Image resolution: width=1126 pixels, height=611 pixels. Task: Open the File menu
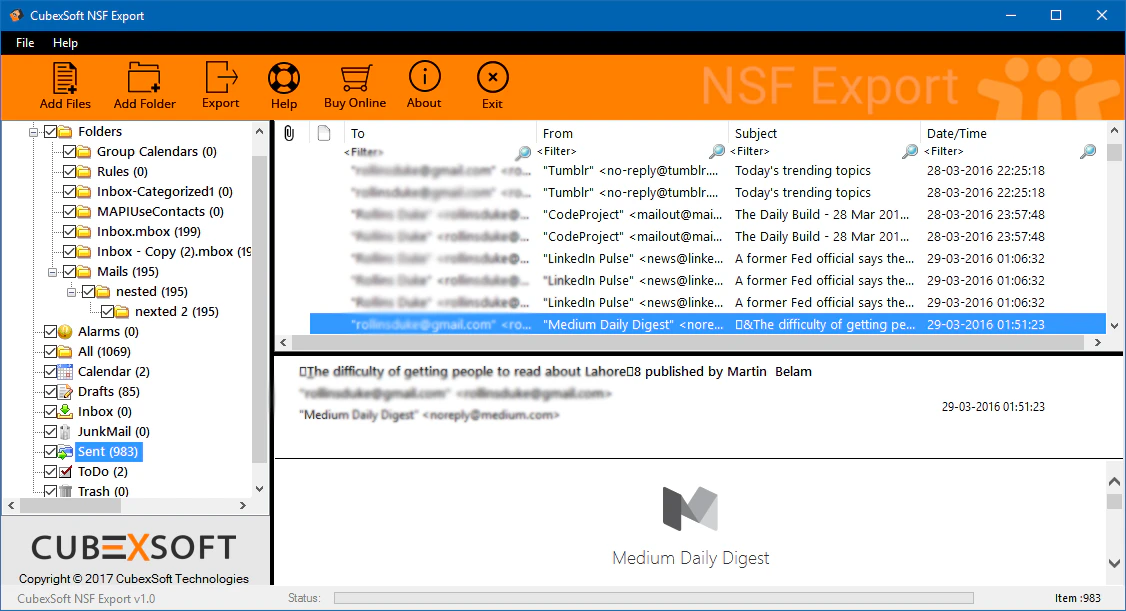click(24, 43)
